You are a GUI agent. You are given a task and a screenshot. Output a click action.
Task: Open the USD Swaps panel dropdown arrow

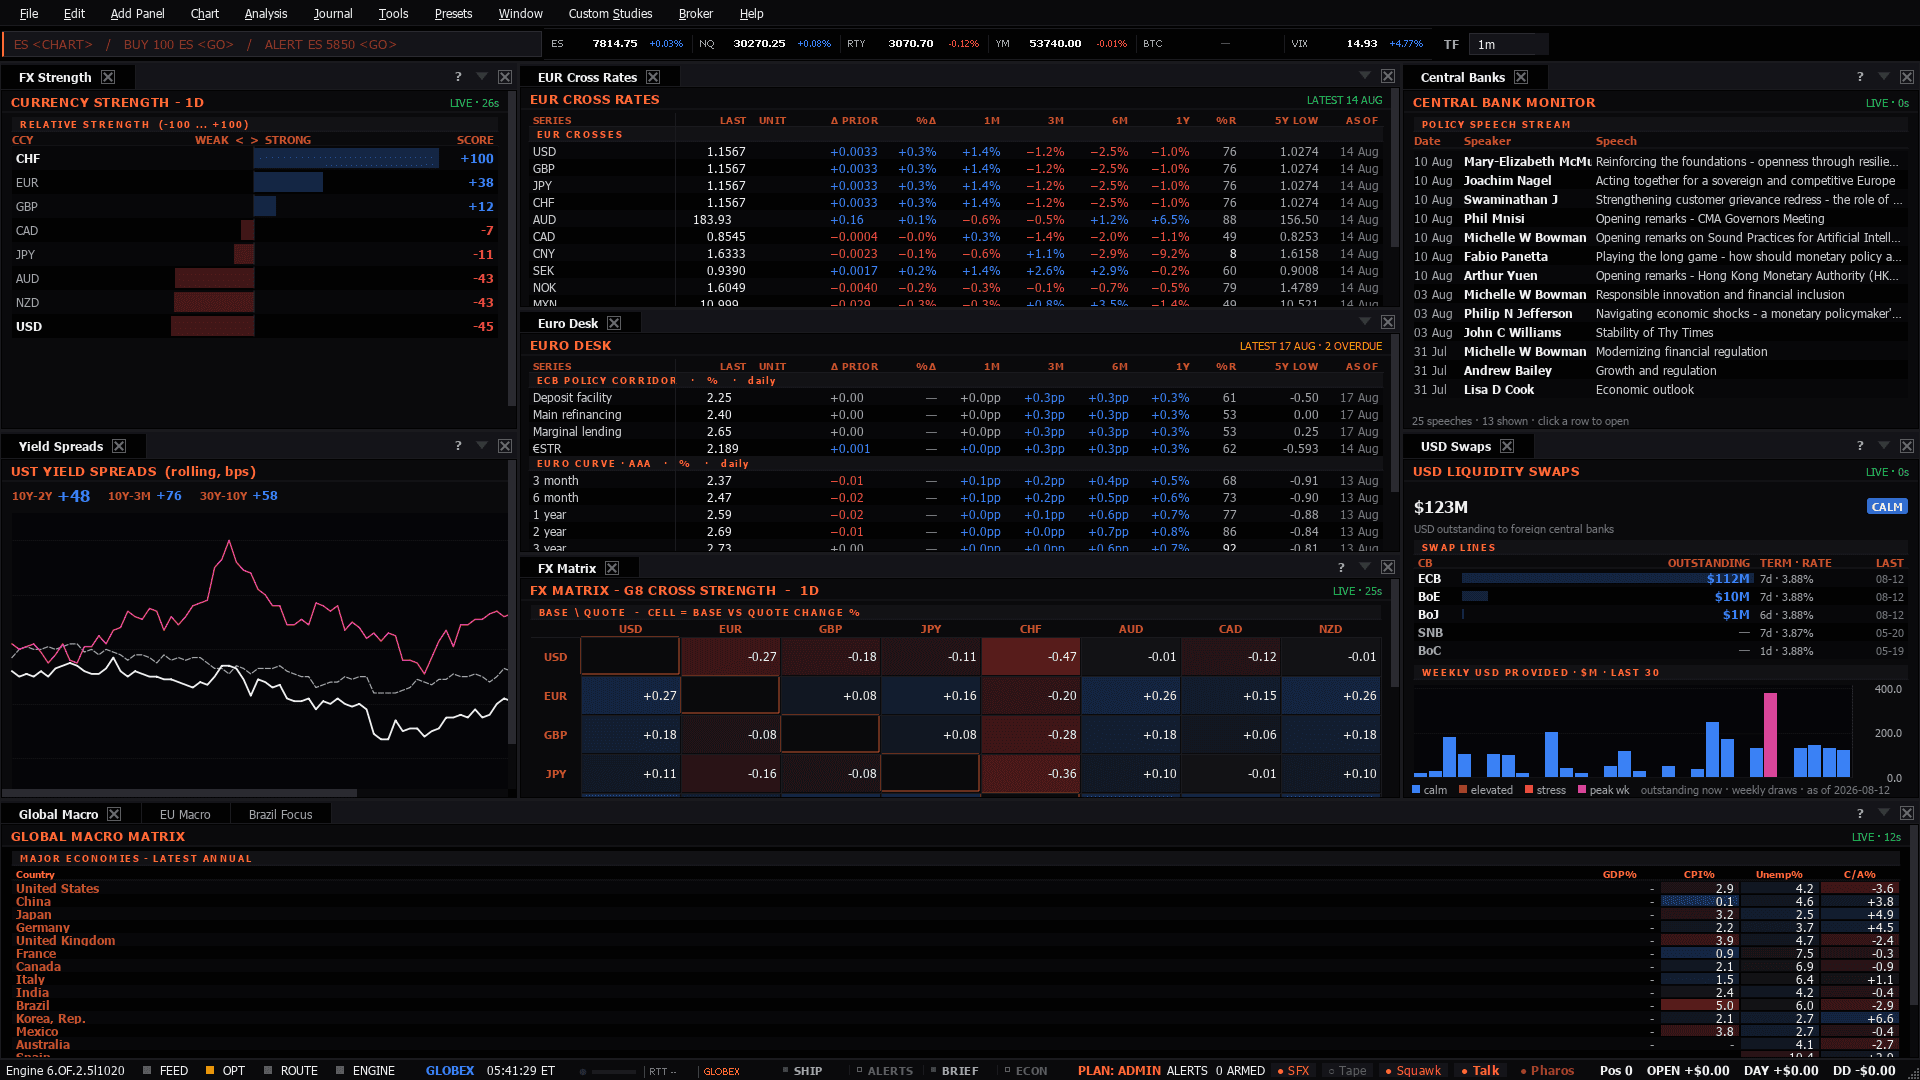coord(1884,446)
